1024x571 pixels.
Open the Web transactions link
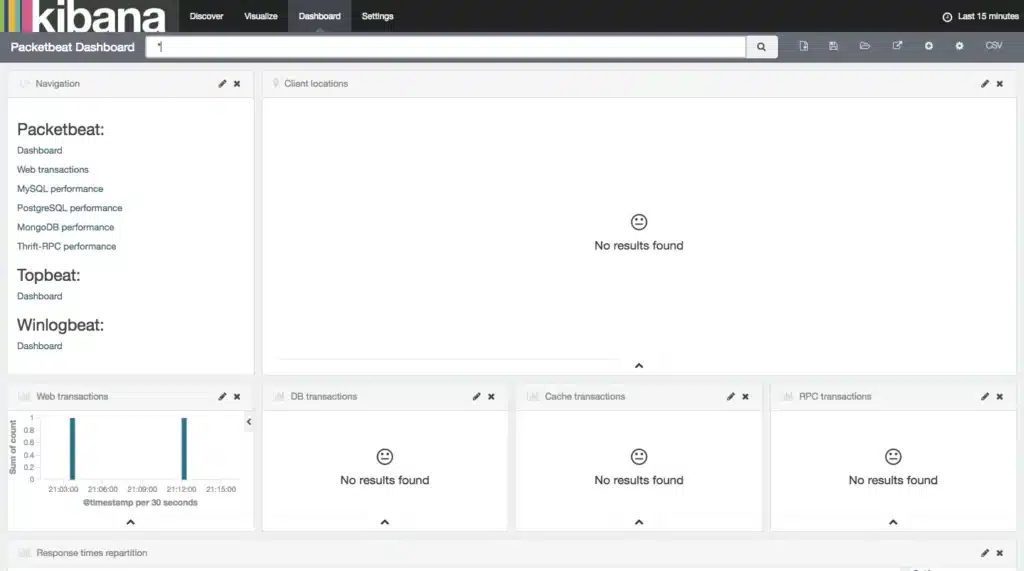tap(52, 169)
